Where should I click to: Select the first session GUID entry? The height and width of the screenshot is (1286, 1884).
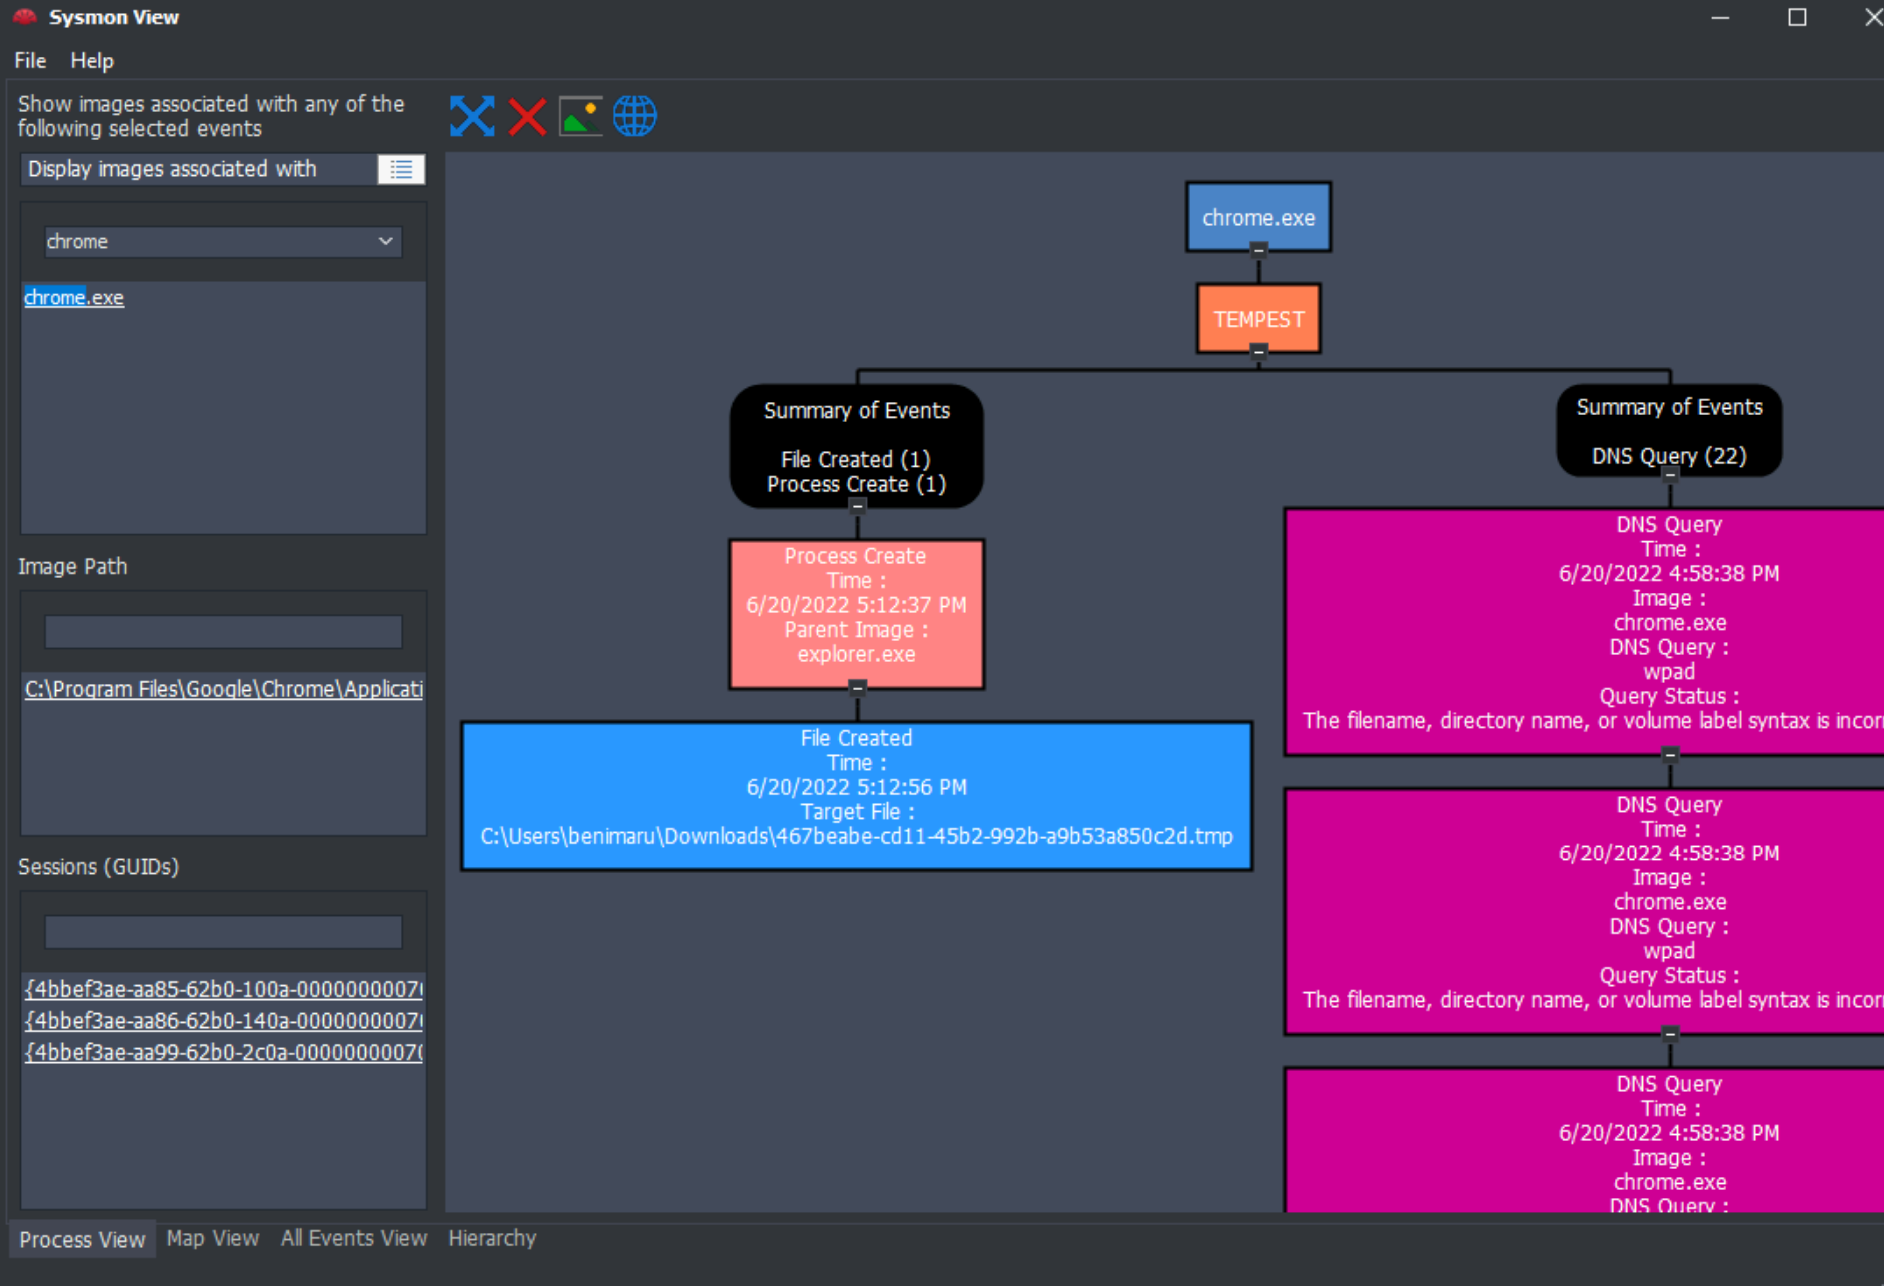(222, 989)
